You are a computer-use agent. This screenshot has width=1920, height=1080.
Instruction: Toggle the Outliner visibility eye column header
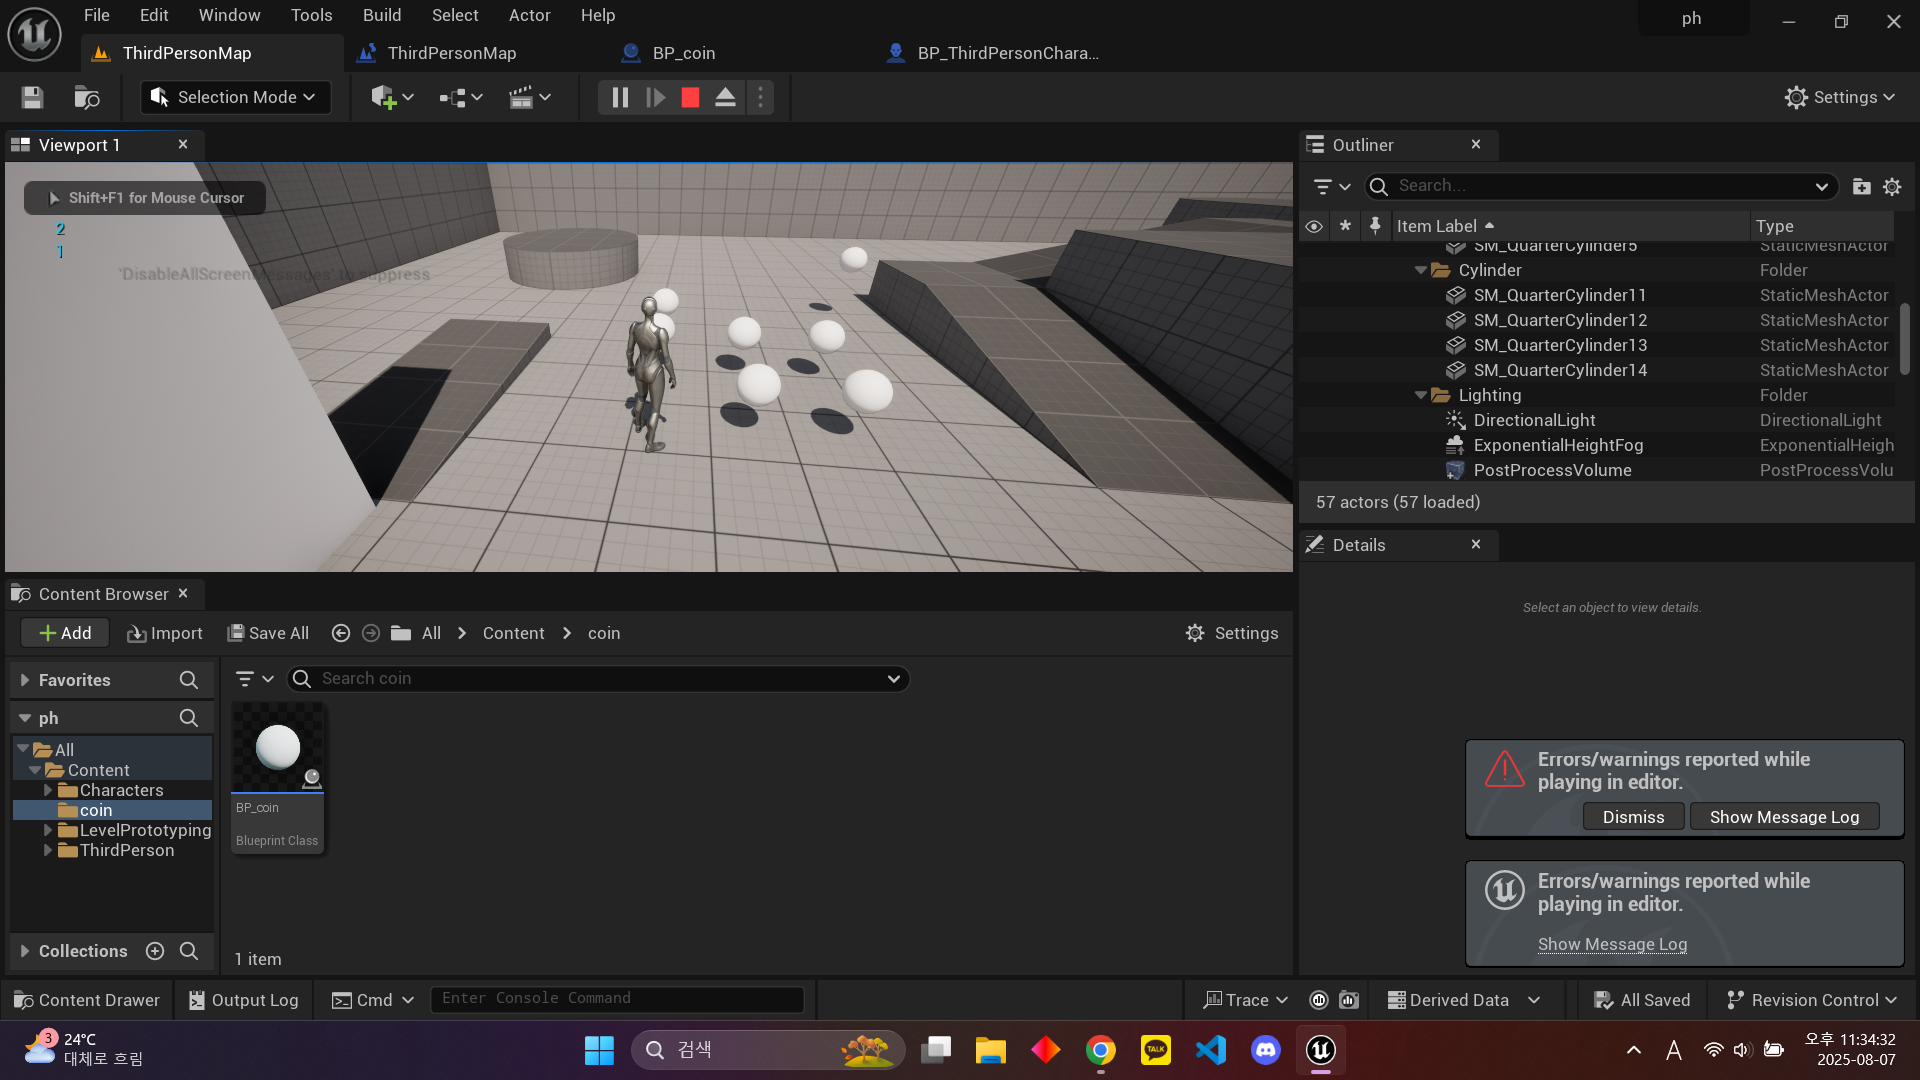coord(1314,226)
